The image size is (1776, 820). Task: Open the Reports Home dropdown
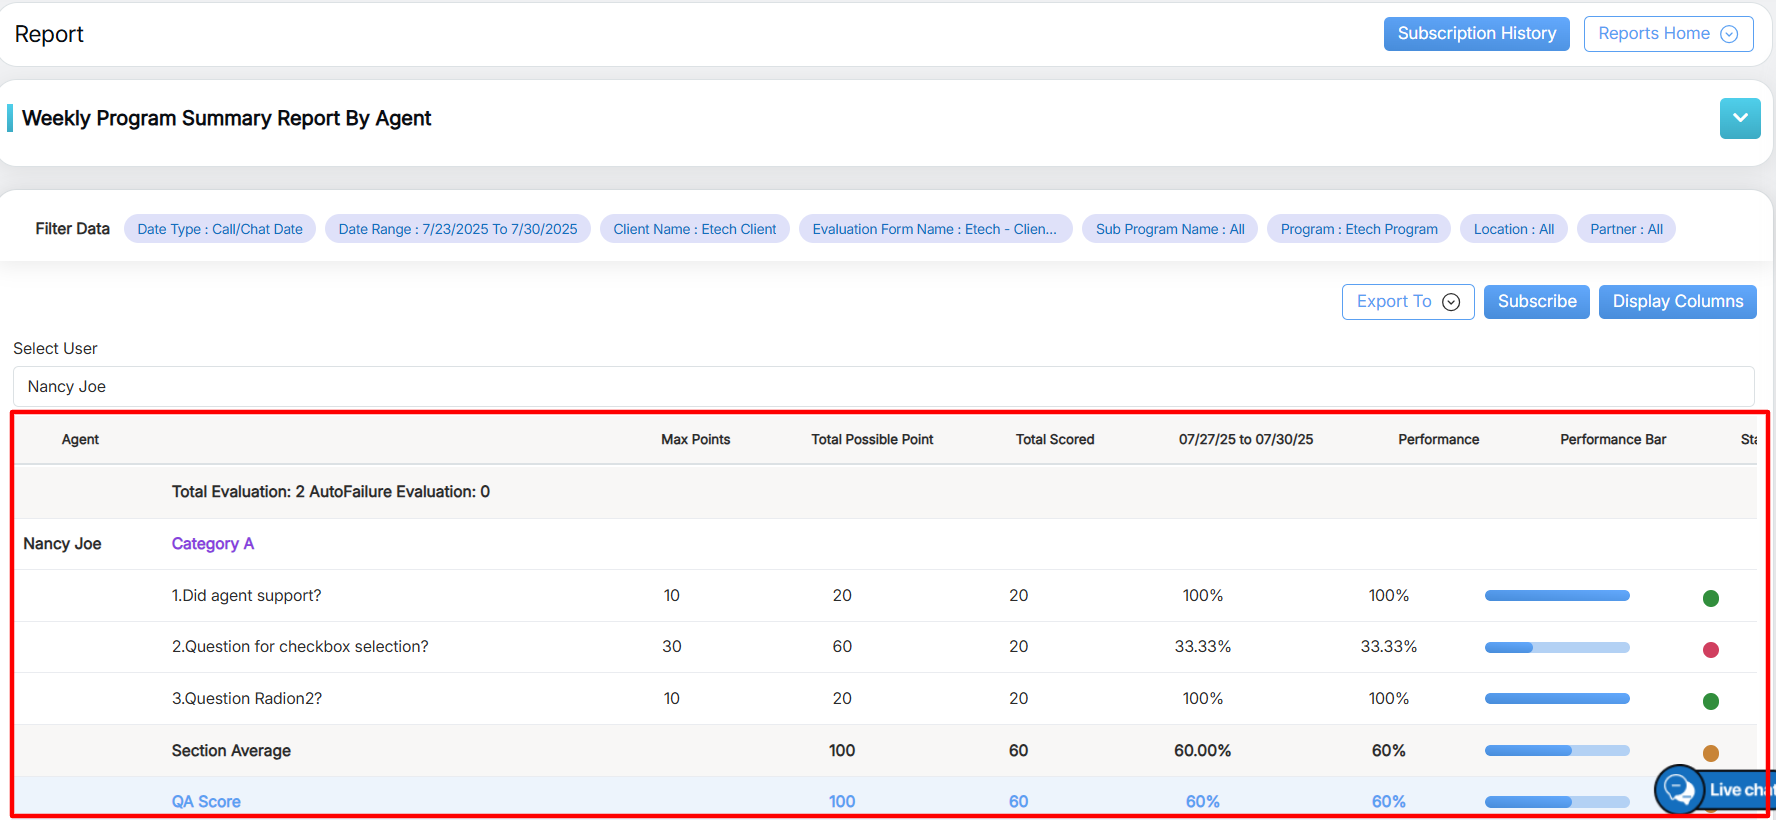tap(1667, 34)
